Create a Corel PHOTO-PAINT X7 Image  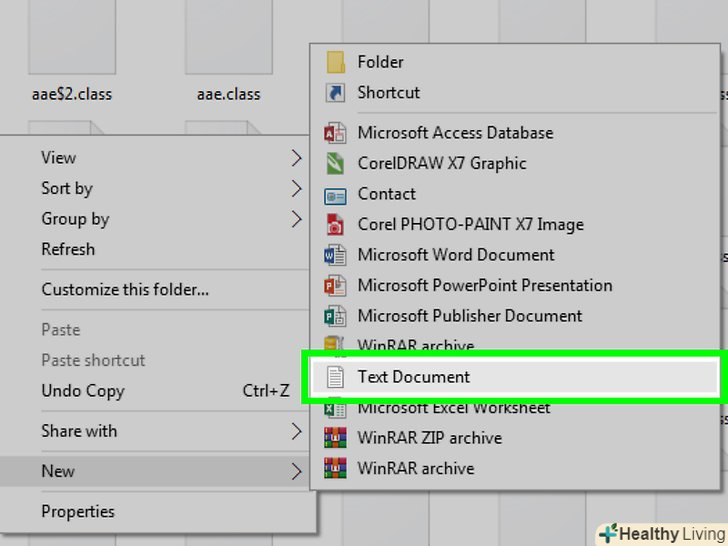click(515, 225)
